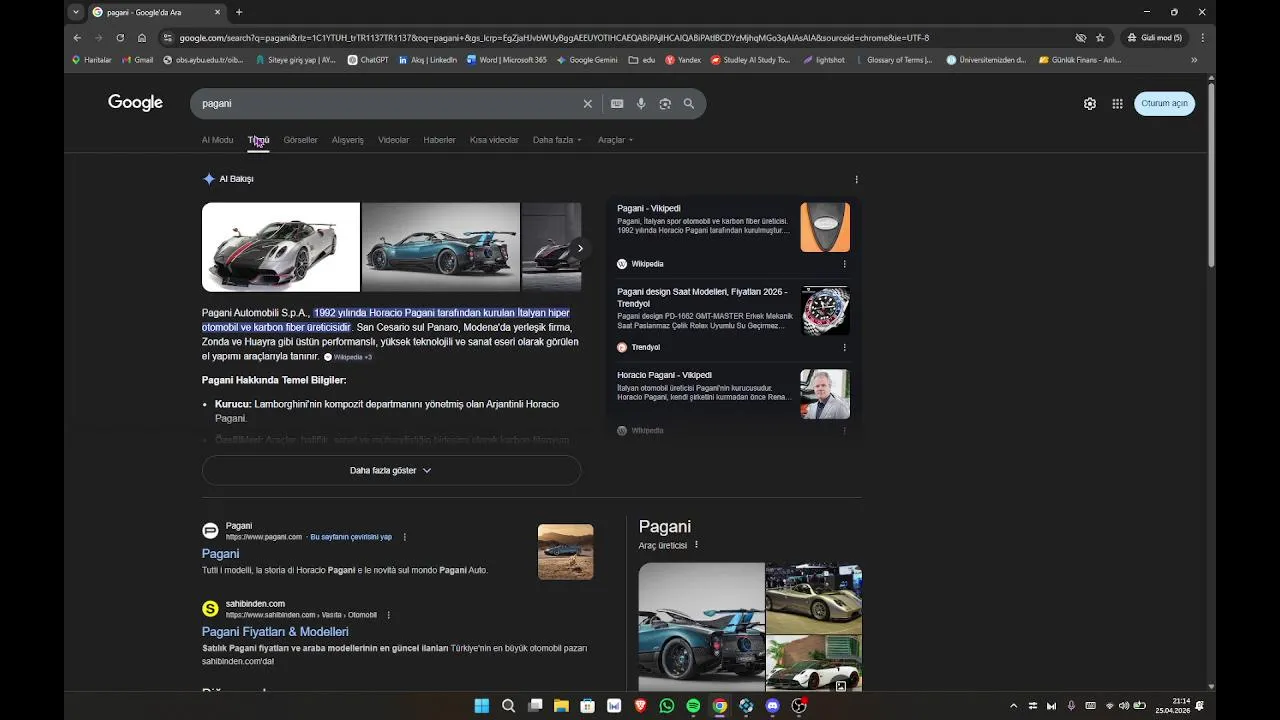Image resolution: width=1280 pixels, height=720 pixels.
Task: Open a new browser tab with plus button
Action: [239, 12]
